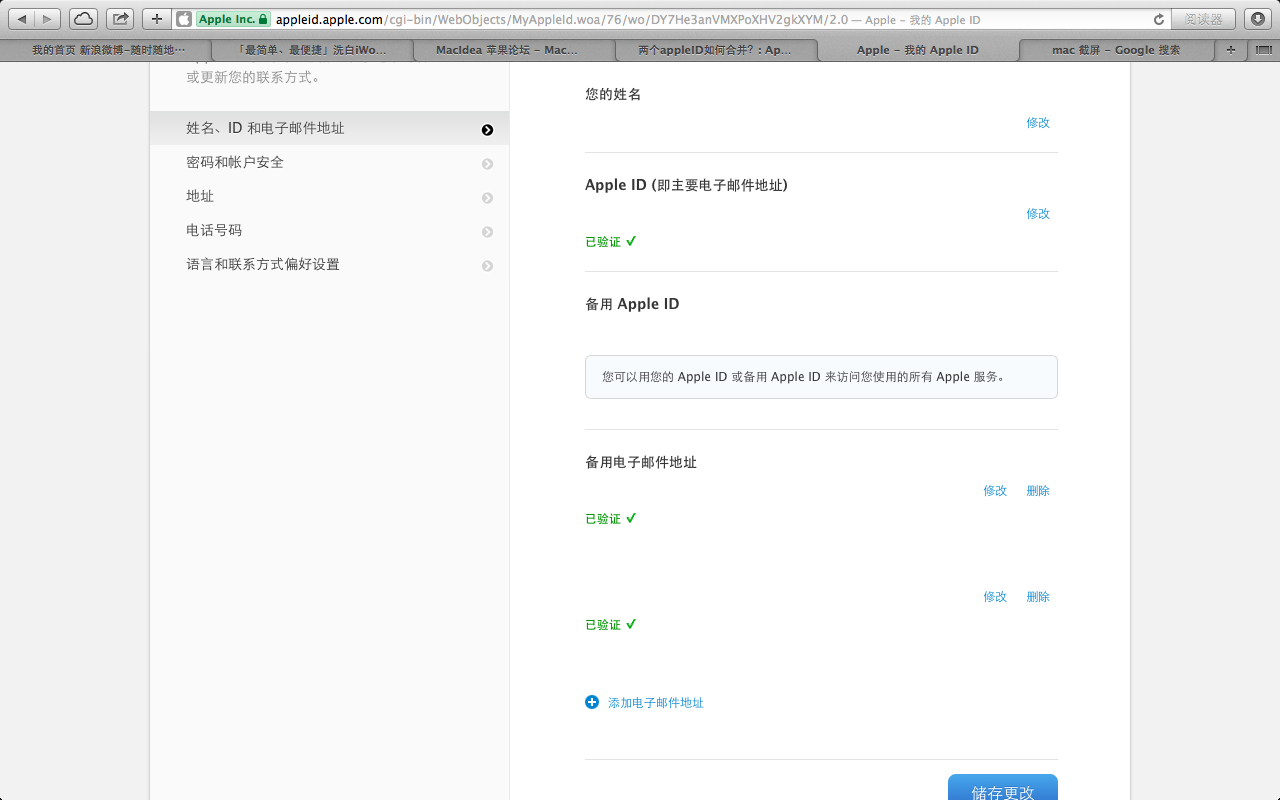Open new tab with tab bar plus
Image resolution: width=1280 pixels, height=800 pixels.
[x=1231, y=50]
